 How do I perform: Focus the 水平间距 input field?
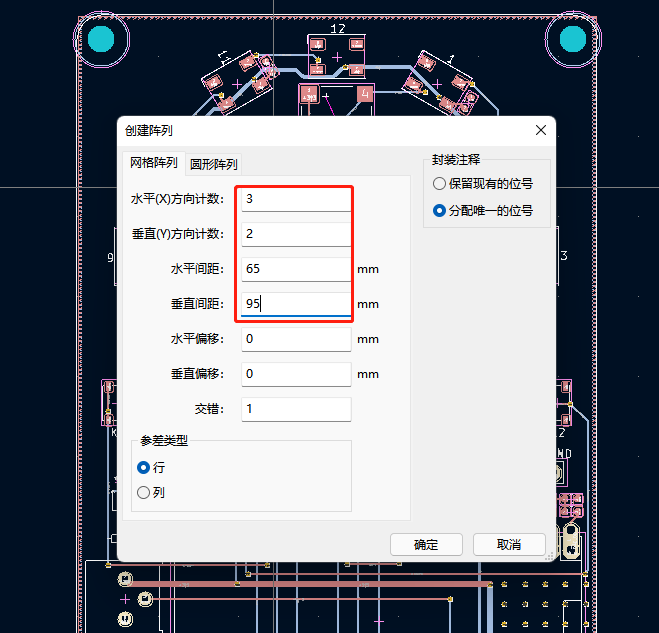tap(296, 269)
